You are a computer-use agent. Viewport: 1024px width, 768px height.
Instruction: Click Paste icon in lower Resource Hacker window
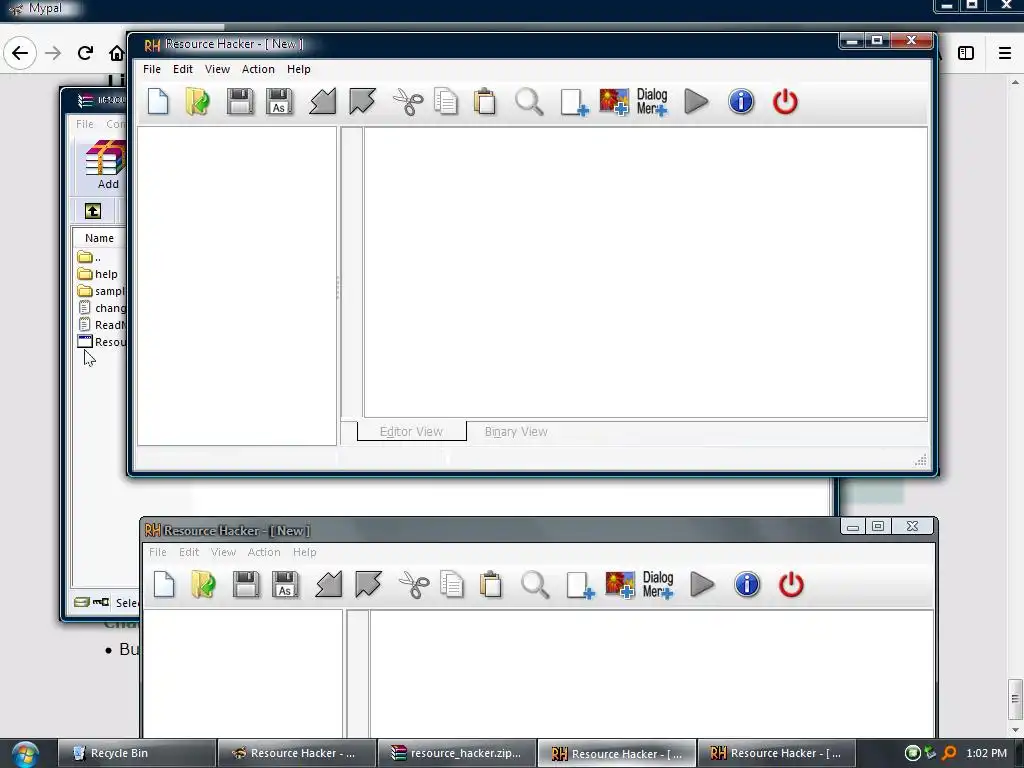[x=491, y=584]
